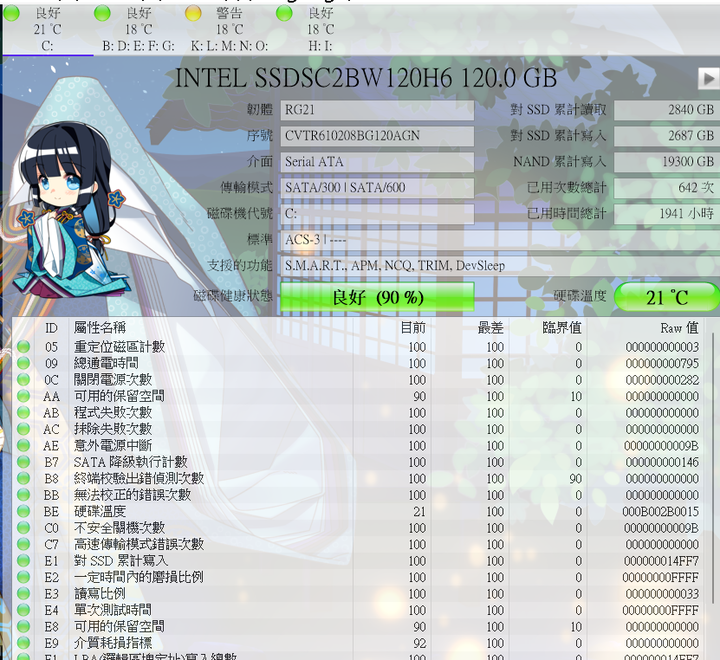Select attribute name 意外電源中斷

[112, 446]
